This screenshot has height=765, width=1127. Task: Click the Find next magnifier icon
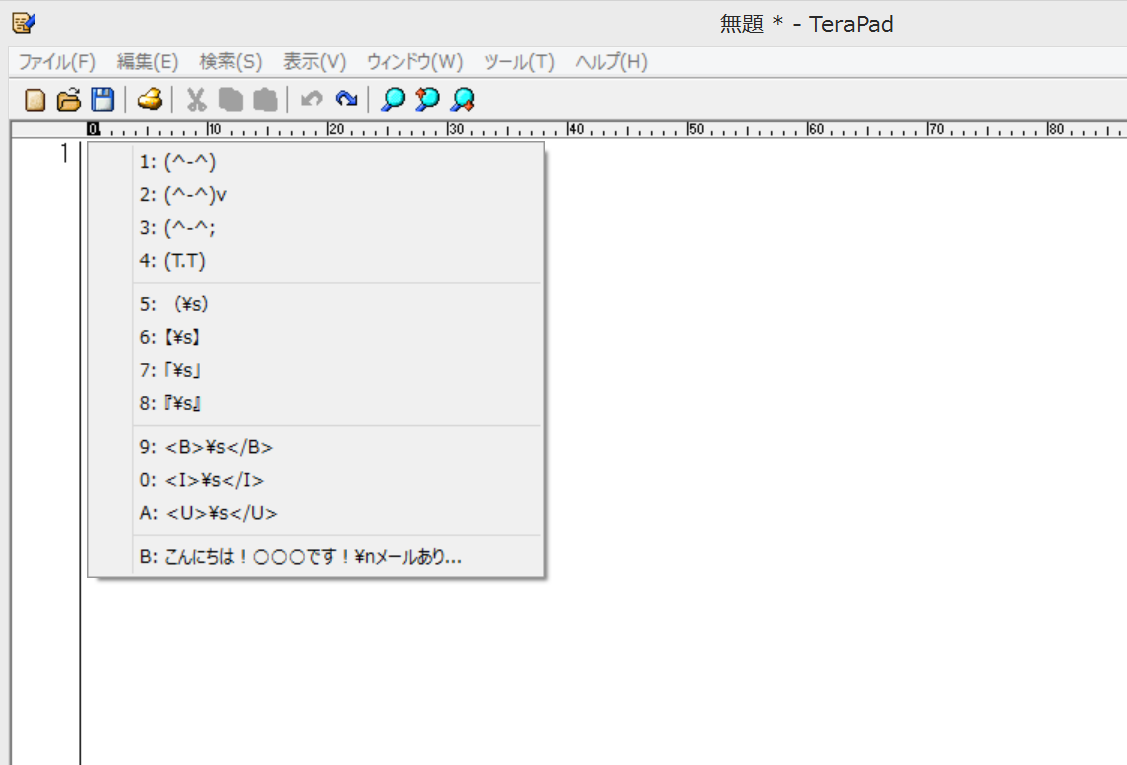coord(462,99)
